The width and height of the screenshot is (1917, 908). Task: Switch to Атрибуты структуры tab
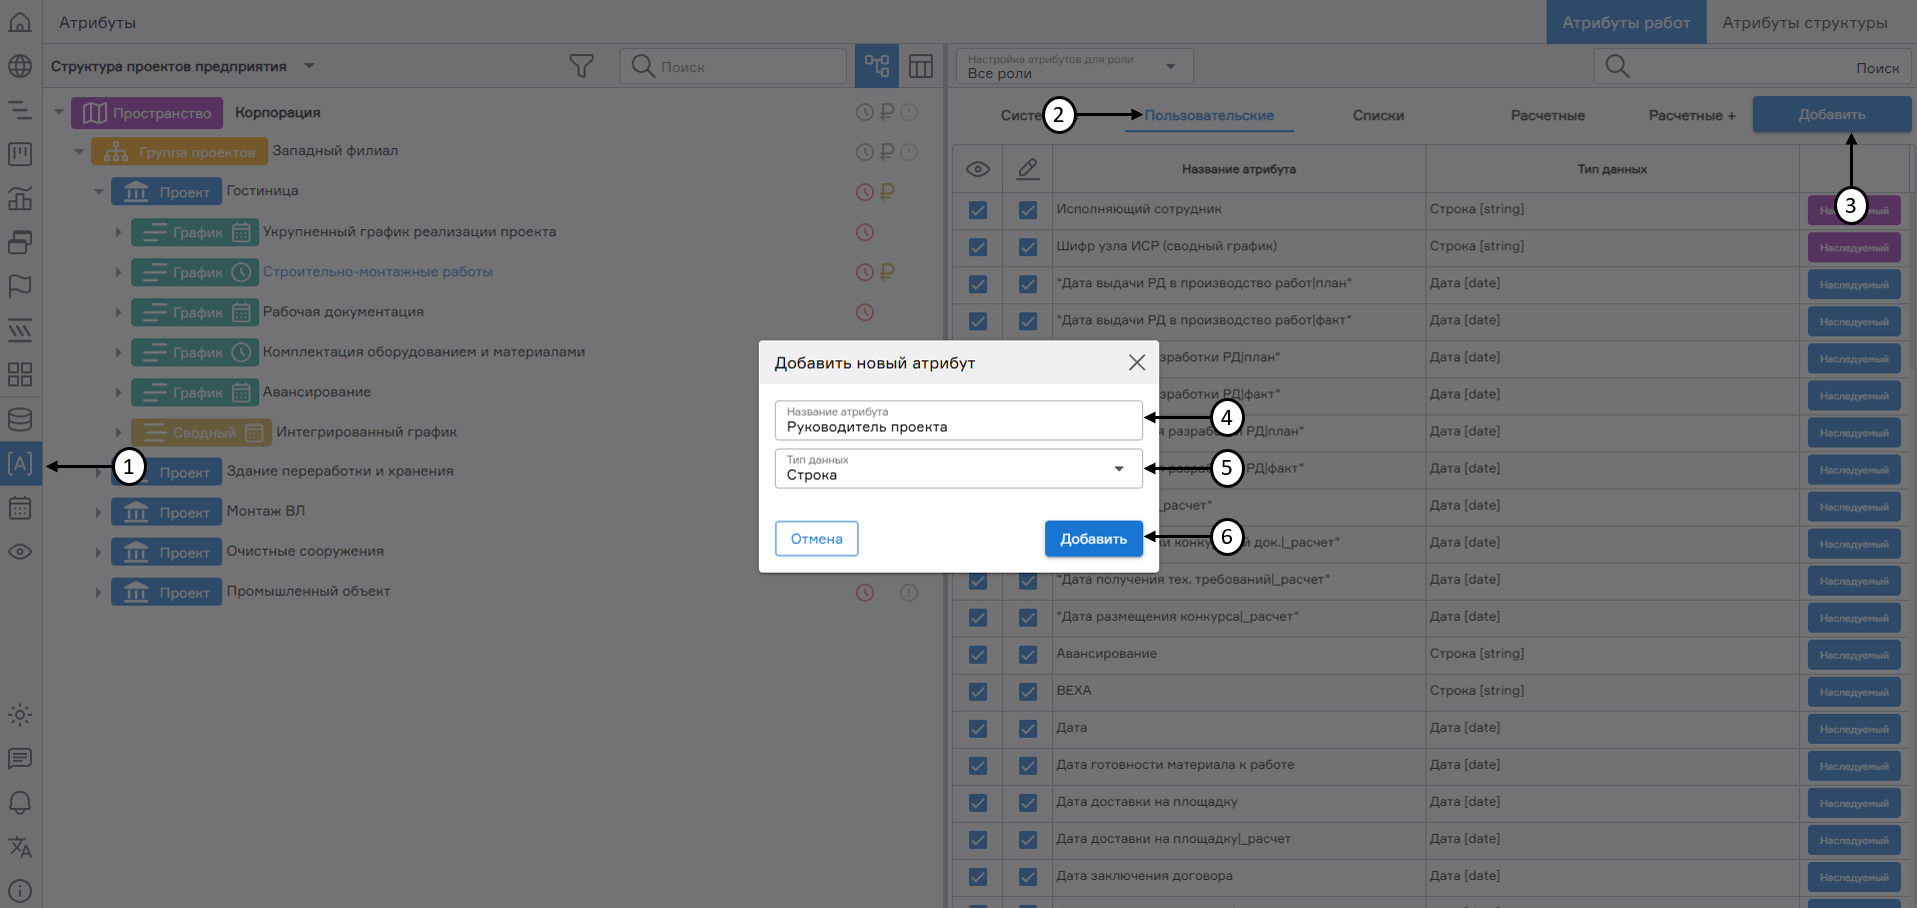(1805, 22)
